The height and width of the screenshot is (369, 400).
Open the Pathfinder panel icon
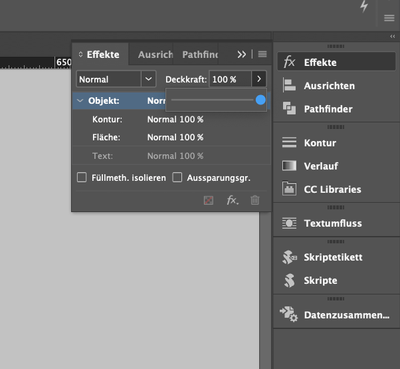[x=289, y=109]
